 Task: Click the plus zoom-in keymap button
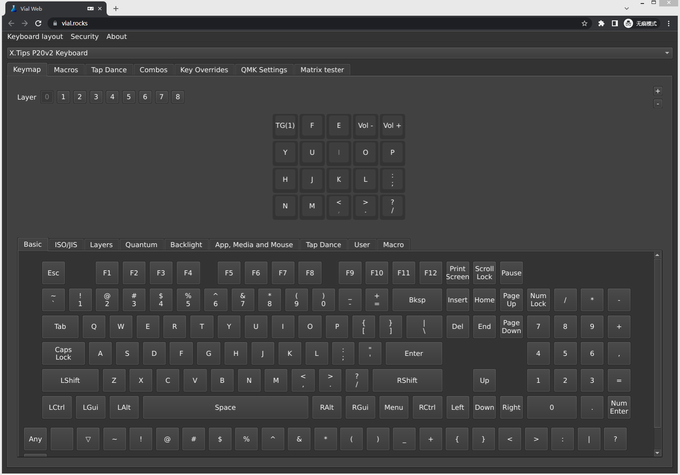point(657,91)
